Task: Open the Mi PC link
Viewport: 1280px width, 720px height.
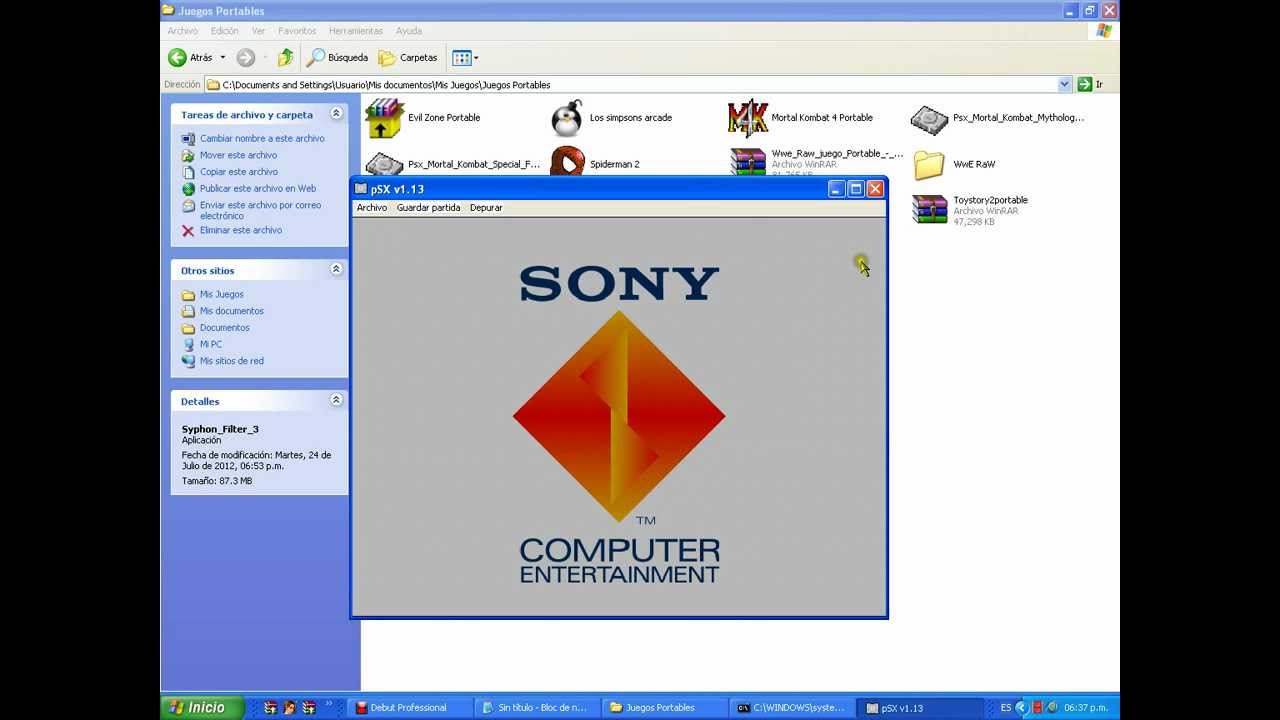Action: coord(211,344)
